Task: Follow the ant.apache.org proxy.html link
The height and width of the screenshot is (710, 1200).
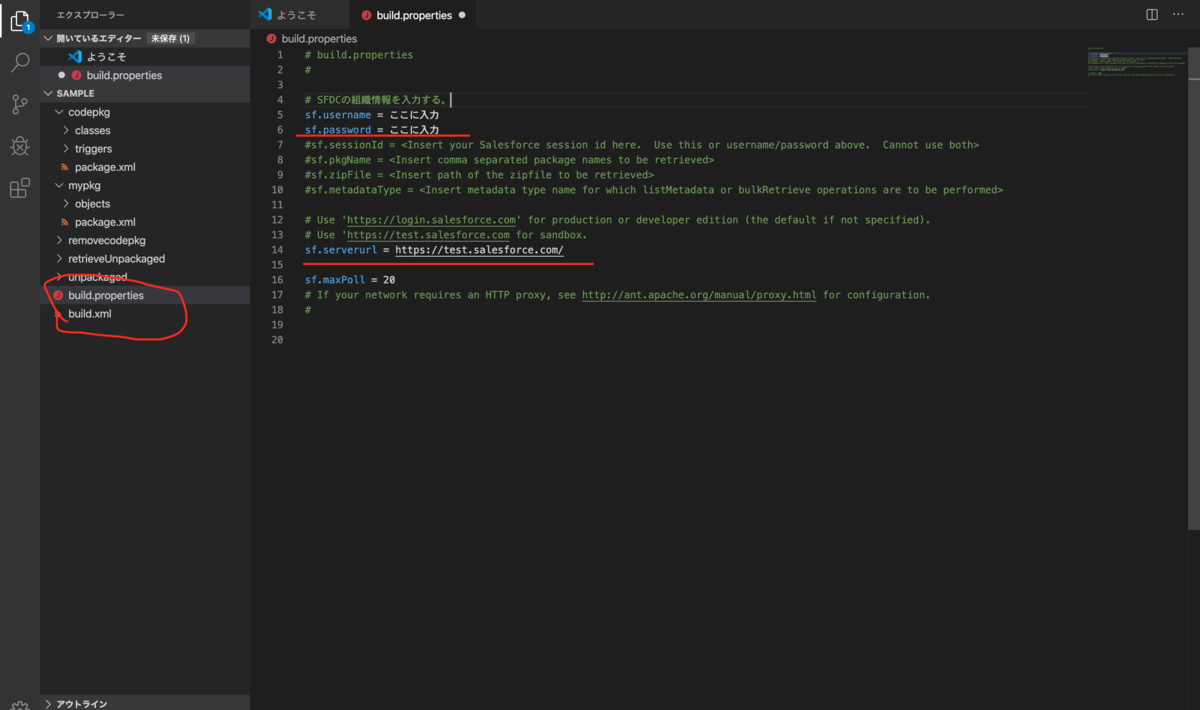Action: coord(699,295)
